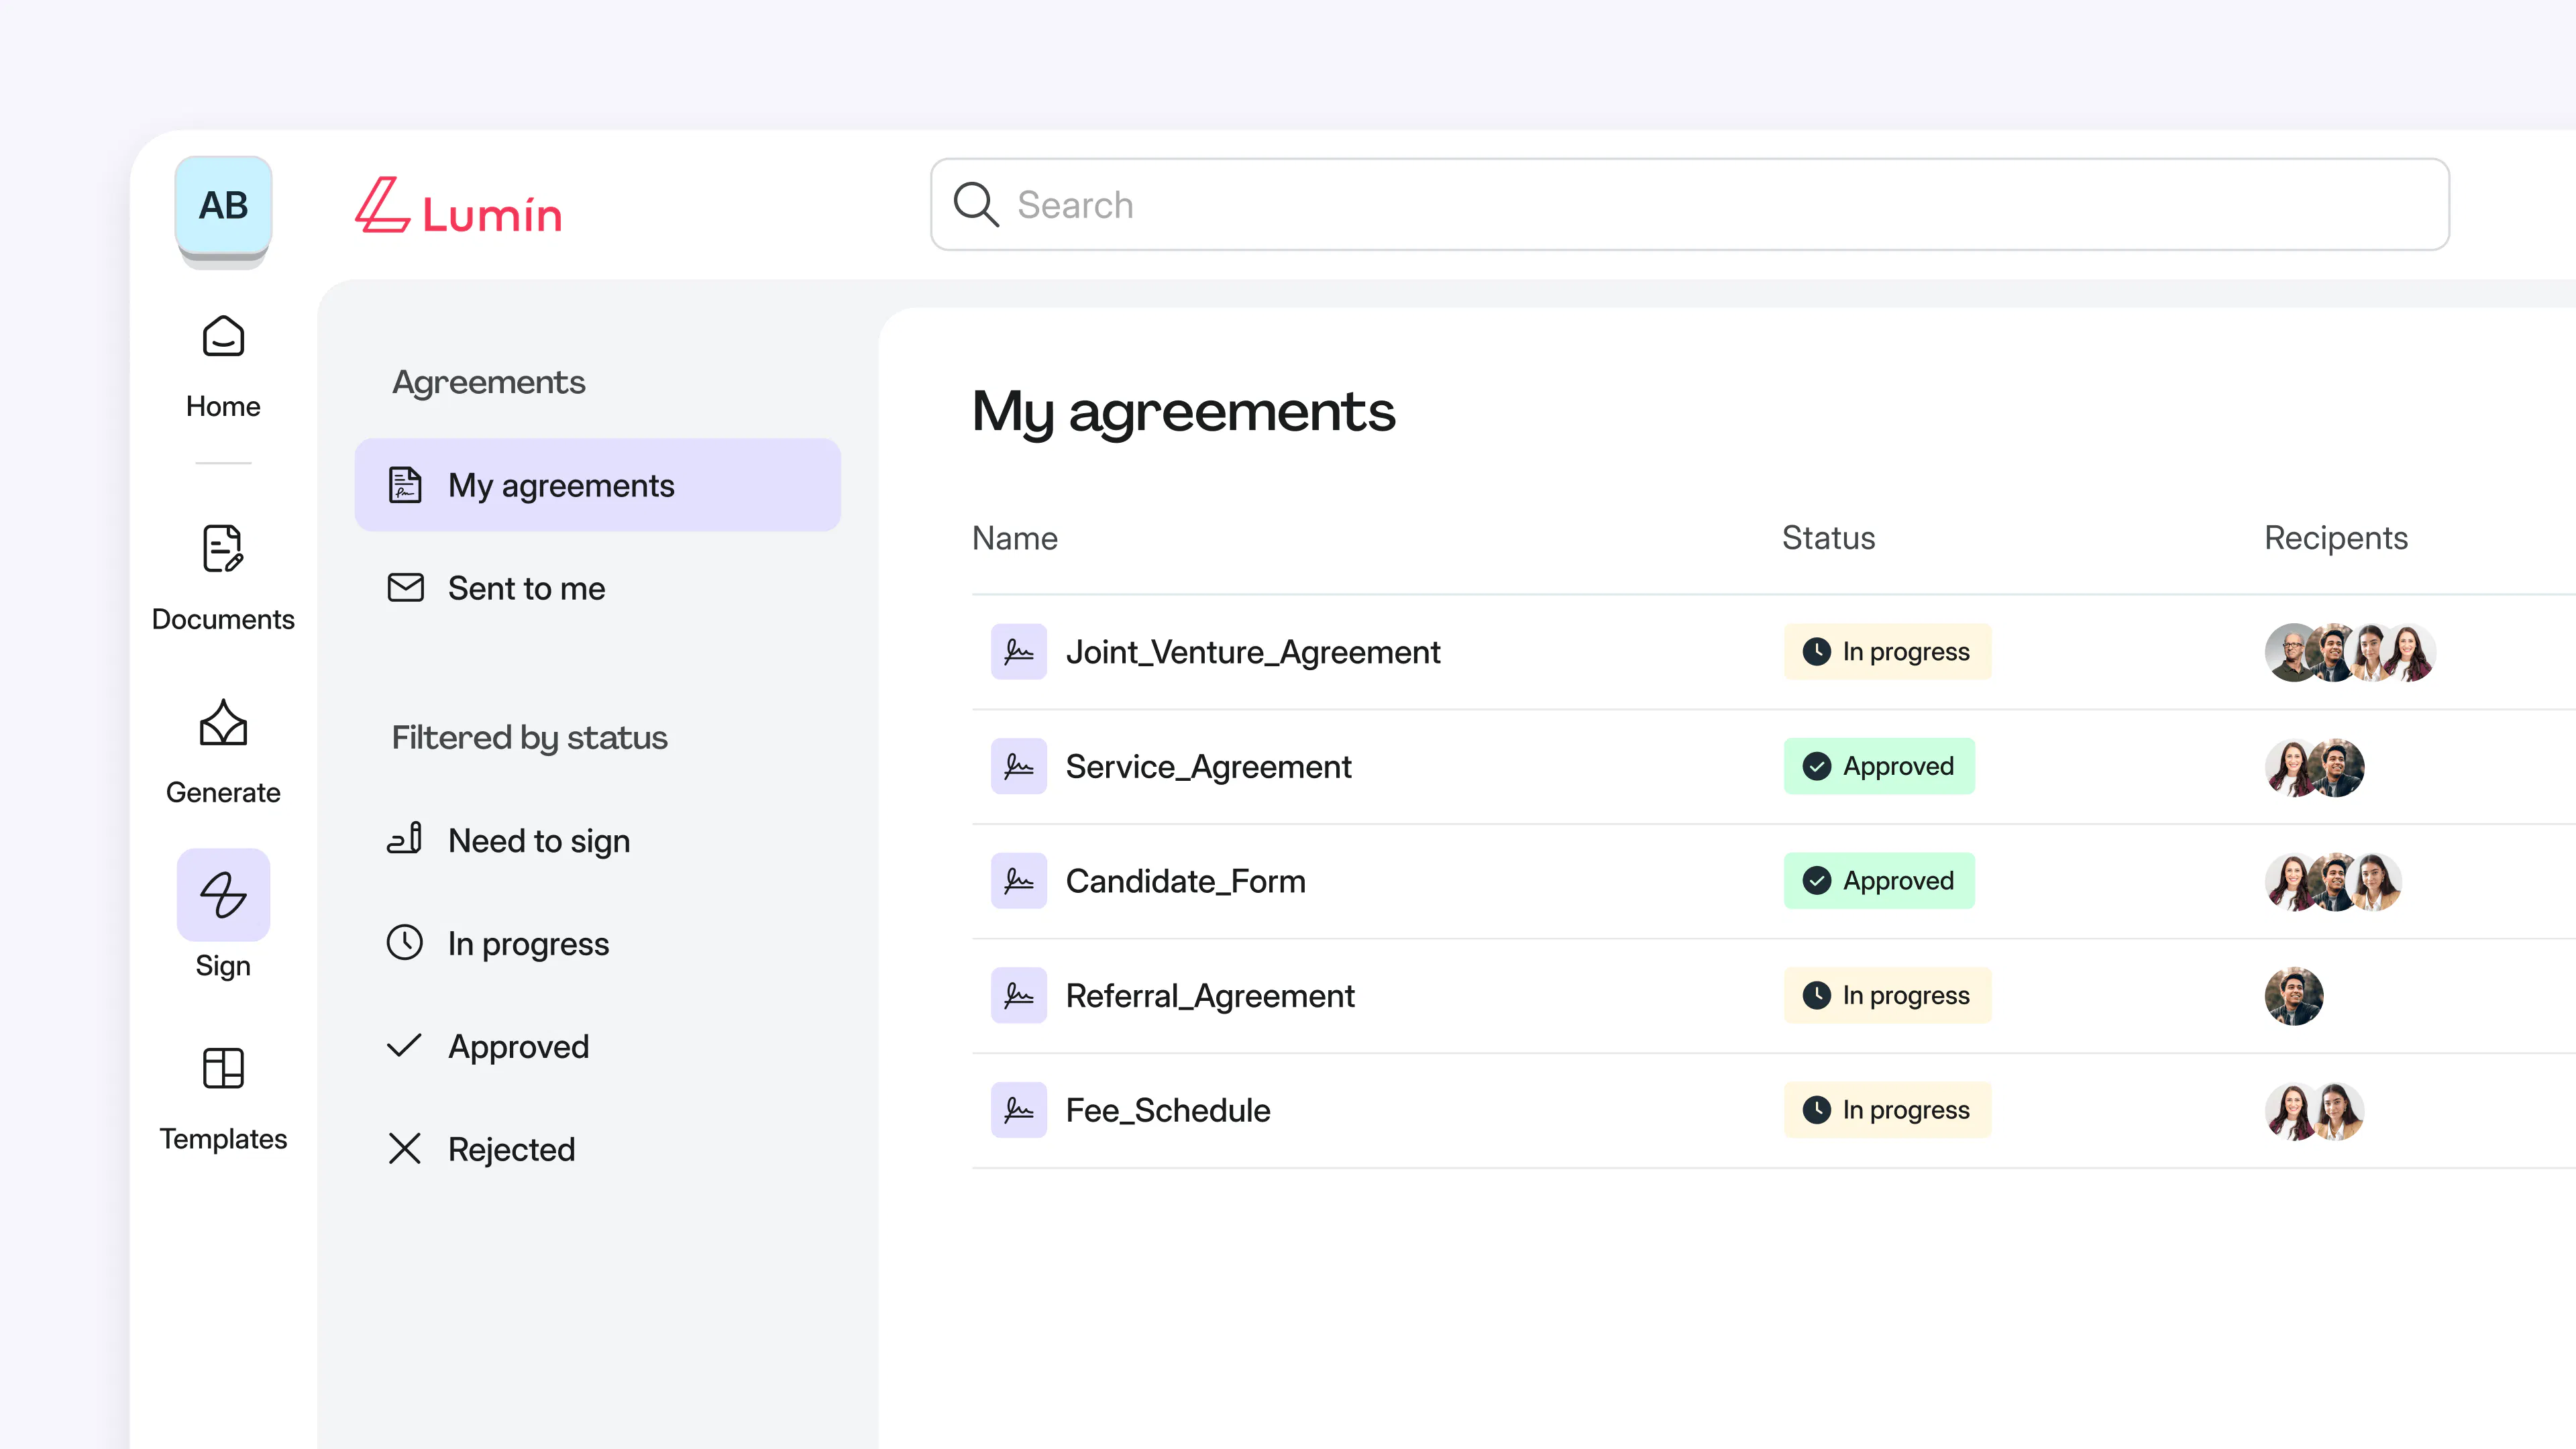
Task: Select the My agreements menu item
Action: 598,485
